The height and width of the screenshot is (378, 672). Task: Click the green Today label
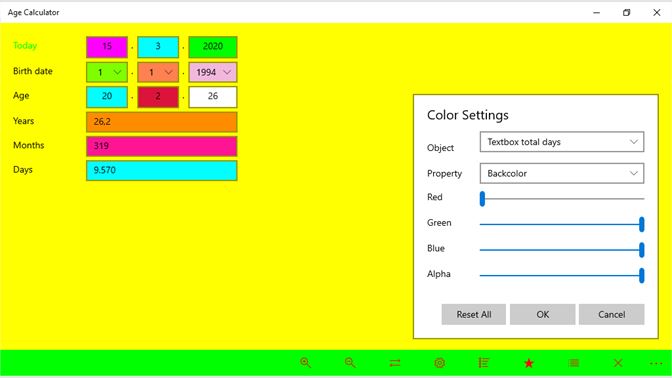coord(25,45)
